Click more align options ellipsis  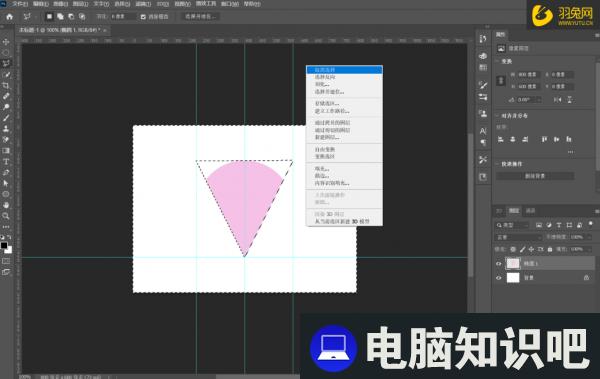pyautogui.click(x=571, y=152)
